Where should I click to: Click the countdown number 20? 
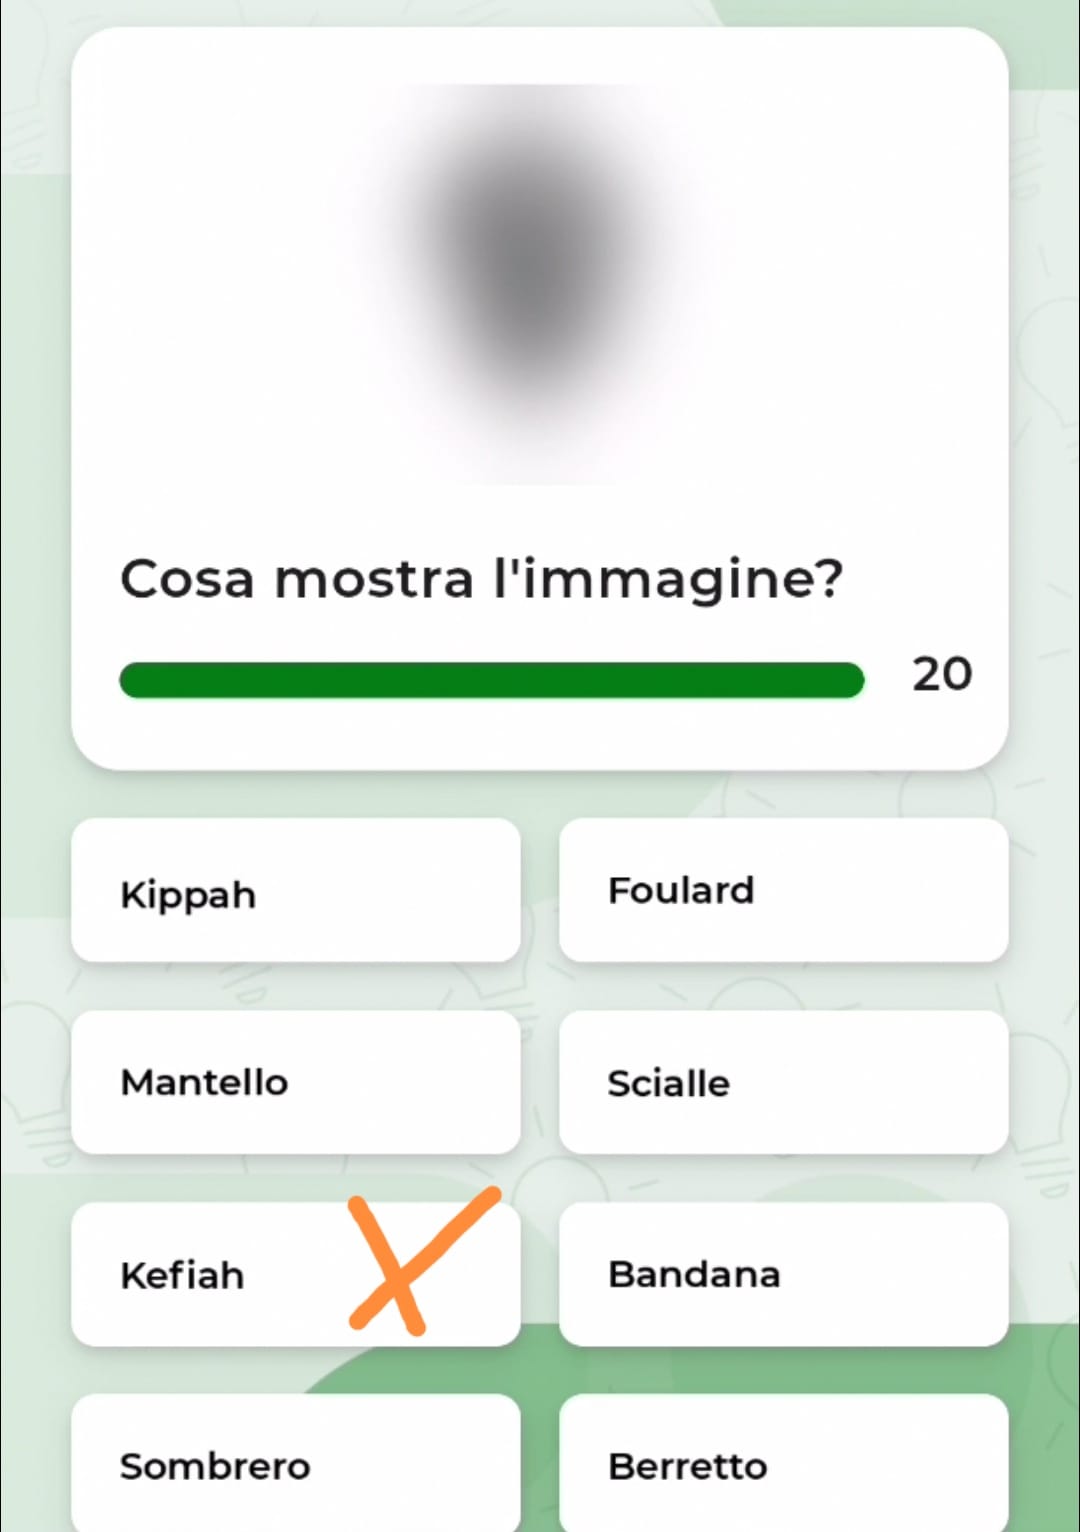pos(941,675)
